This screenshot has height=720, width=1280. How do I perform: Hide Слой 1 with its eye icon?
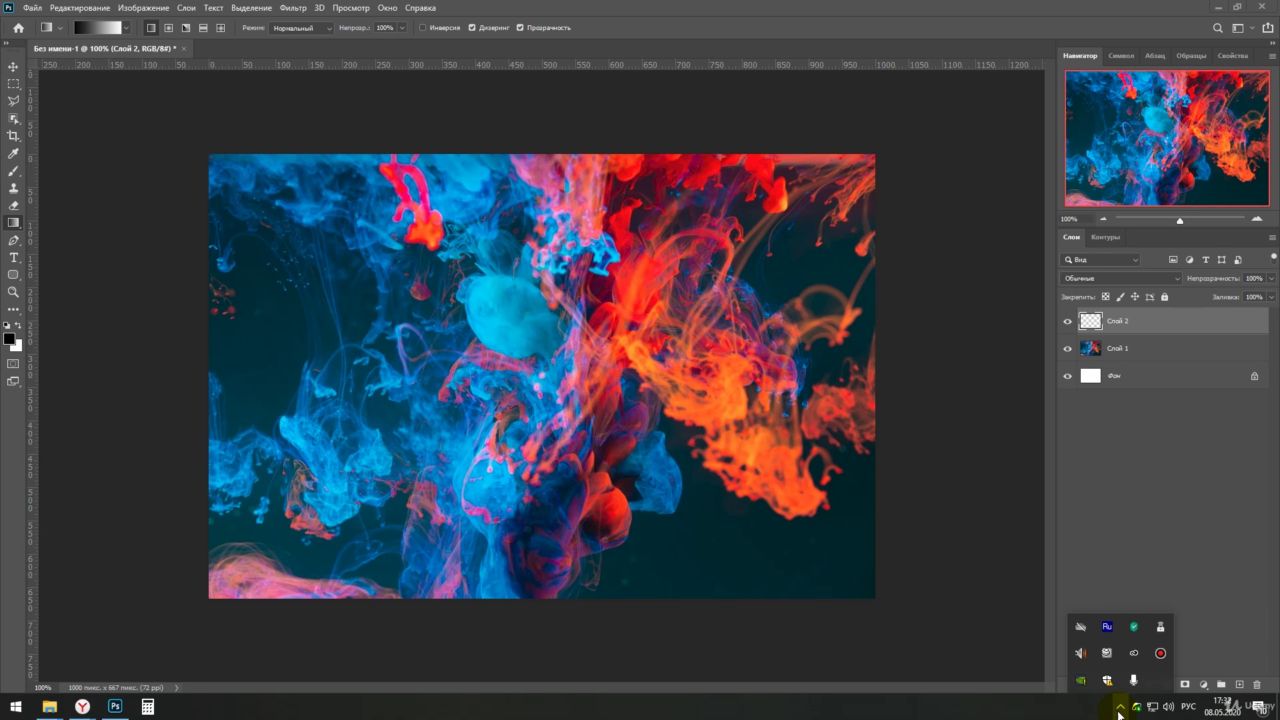click(1067, 349)
